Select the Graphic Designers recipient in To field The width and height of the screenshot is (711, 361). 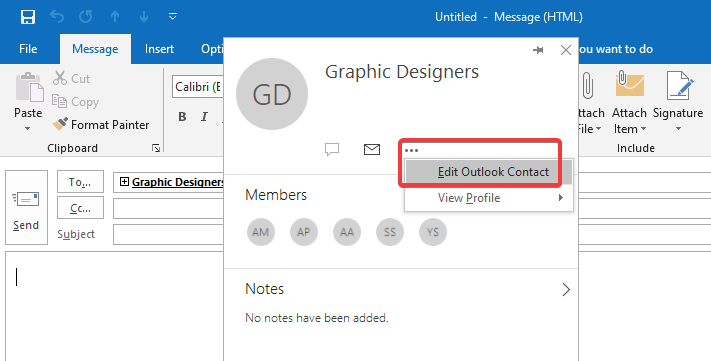tap(178, 182)
